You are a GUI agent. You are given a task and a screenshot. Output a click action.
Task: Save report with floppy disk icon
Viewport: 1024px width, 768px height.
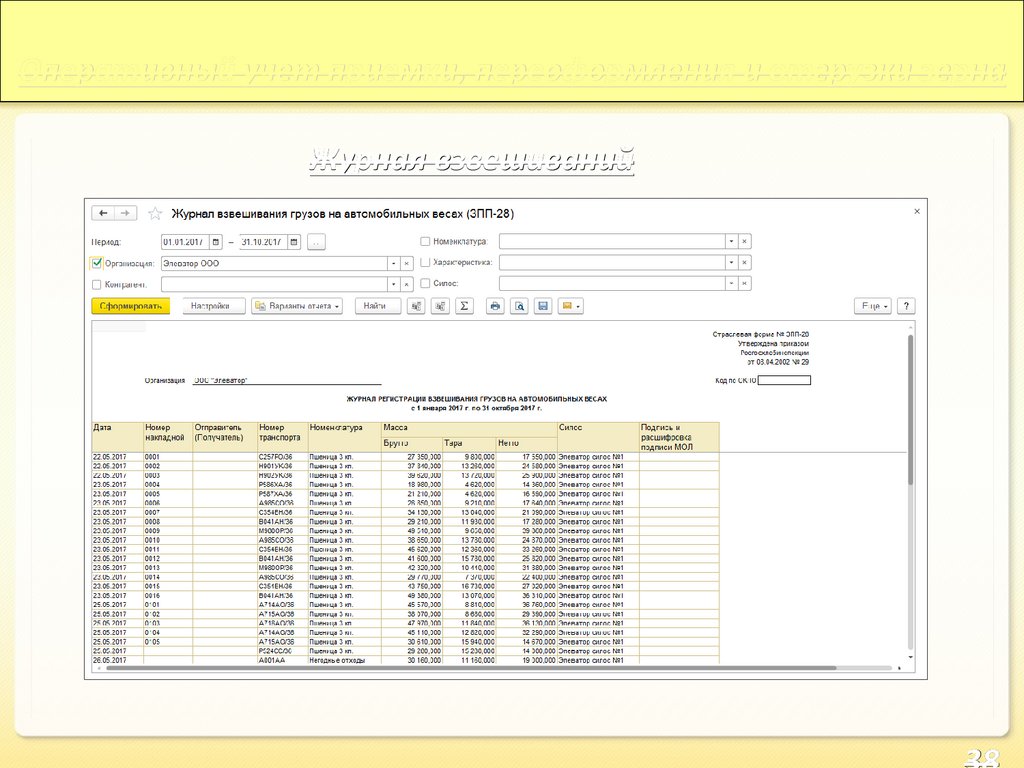(543, 306)
